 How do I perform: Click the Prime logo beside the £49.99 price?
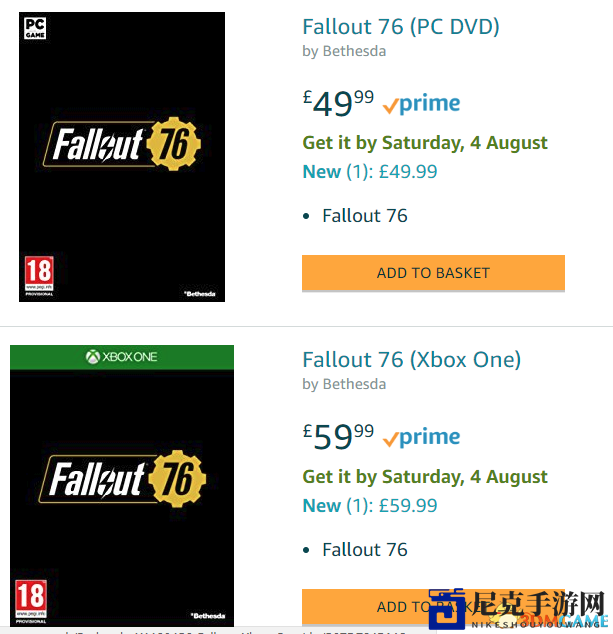coord(421,104)
